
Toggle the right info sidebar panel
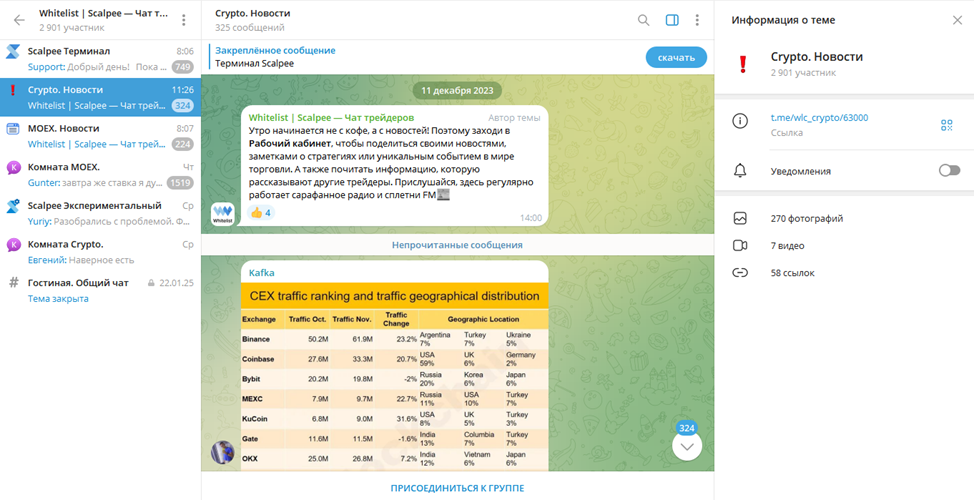click(x=671, y=20)
